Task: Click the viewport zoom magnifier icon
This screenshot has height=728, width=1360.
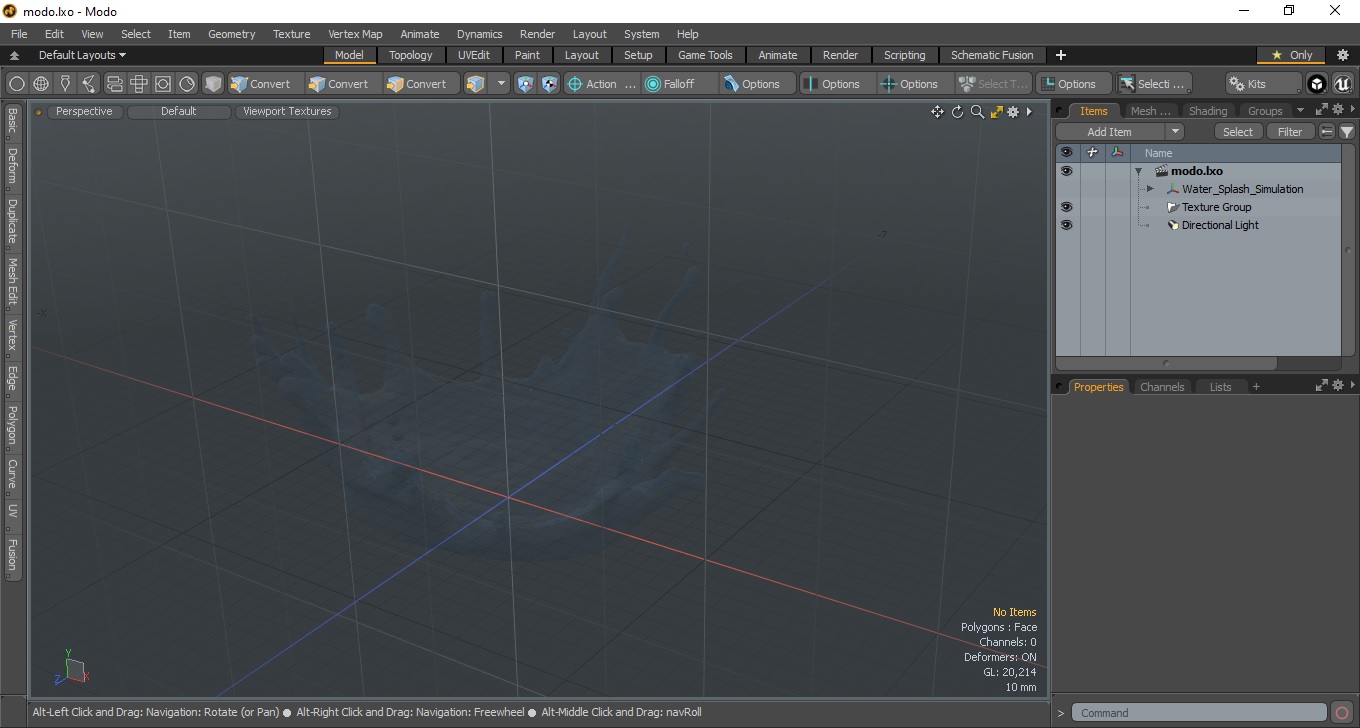Action: tap(977, 112)
